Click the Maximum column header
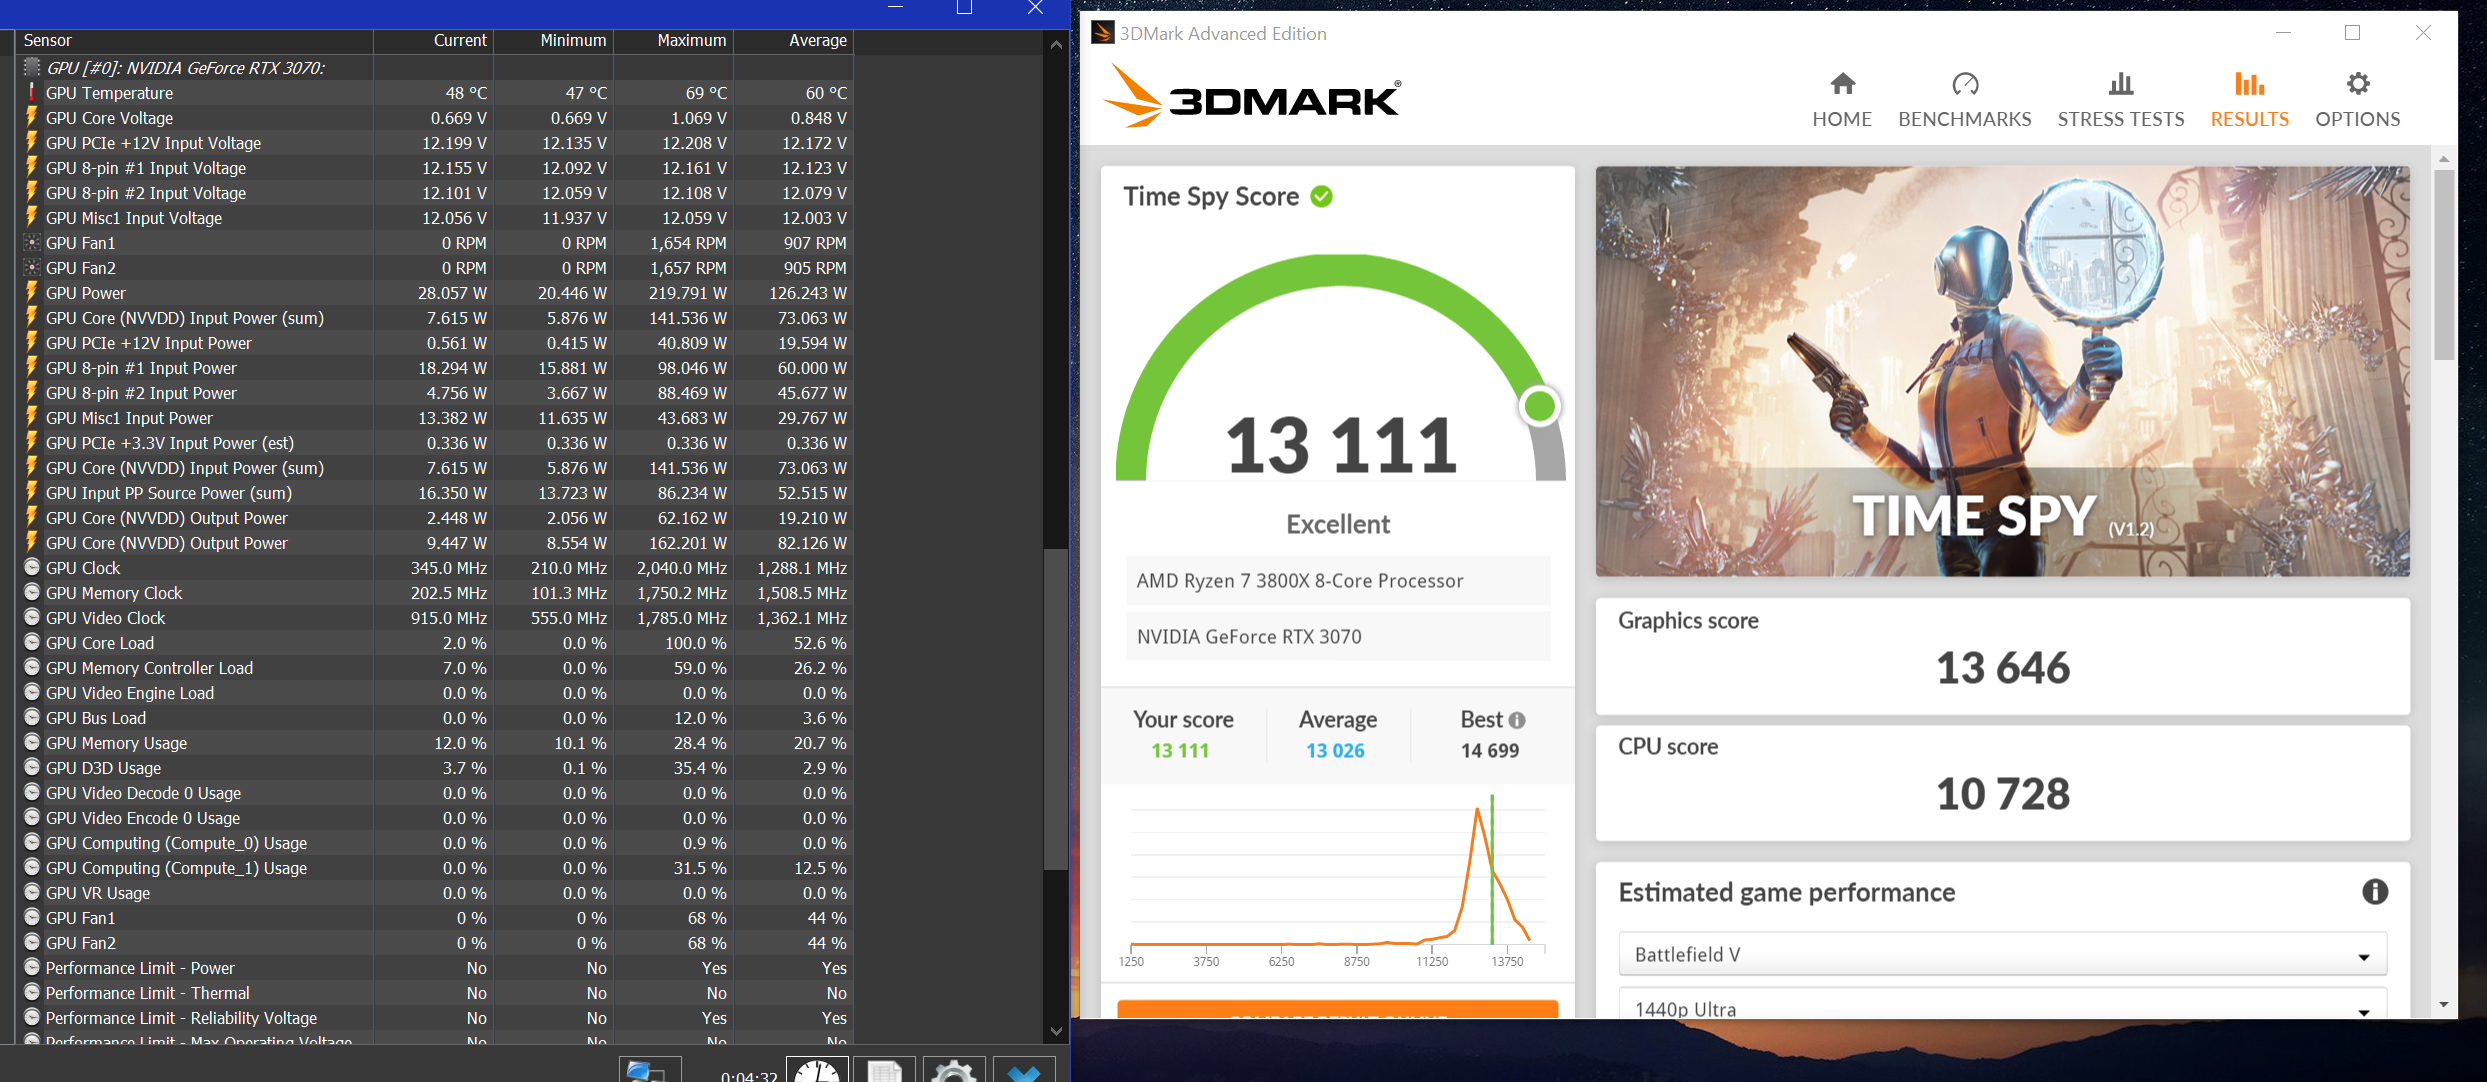 pos(674,41)
